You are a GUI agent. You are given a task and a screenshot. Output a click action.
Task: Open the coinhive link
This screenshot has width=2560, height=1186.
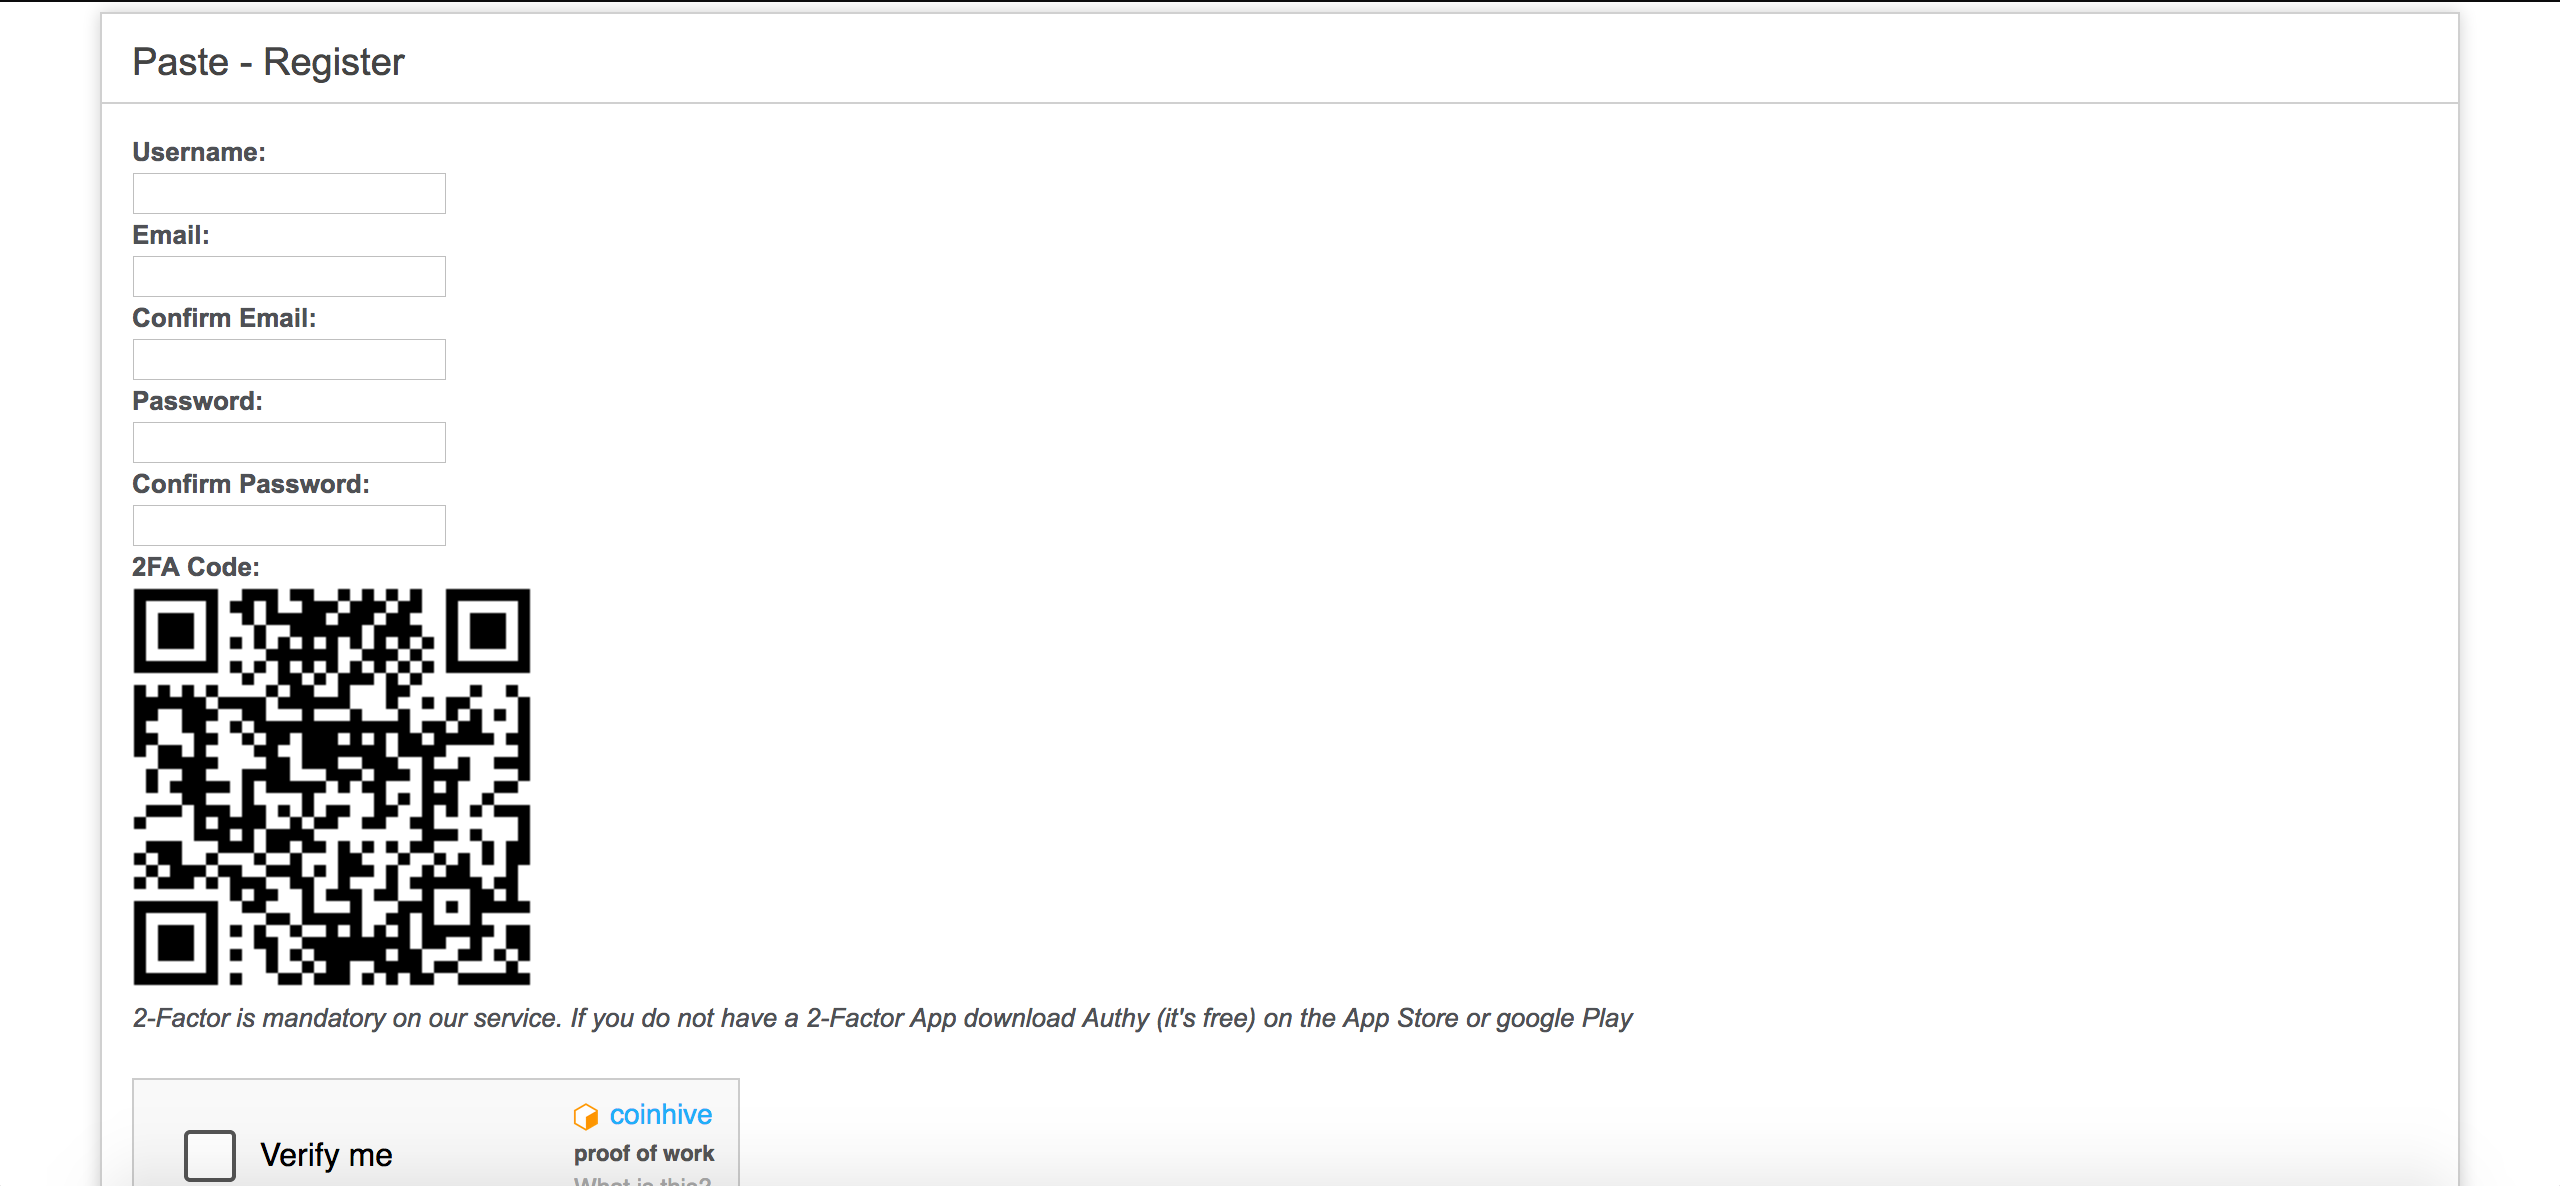tap(661, 1114)
